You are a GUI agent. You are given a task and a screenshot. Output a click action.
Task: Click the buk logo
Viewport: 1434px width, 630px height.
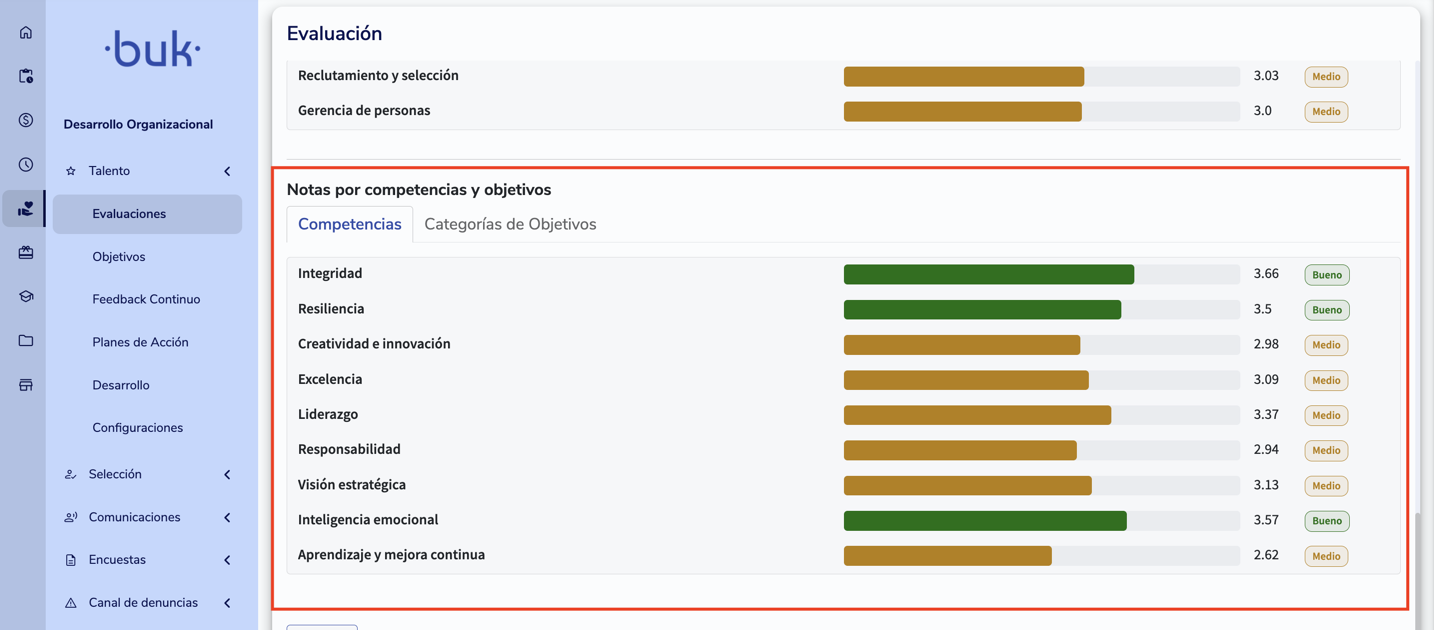coord(152,49)
